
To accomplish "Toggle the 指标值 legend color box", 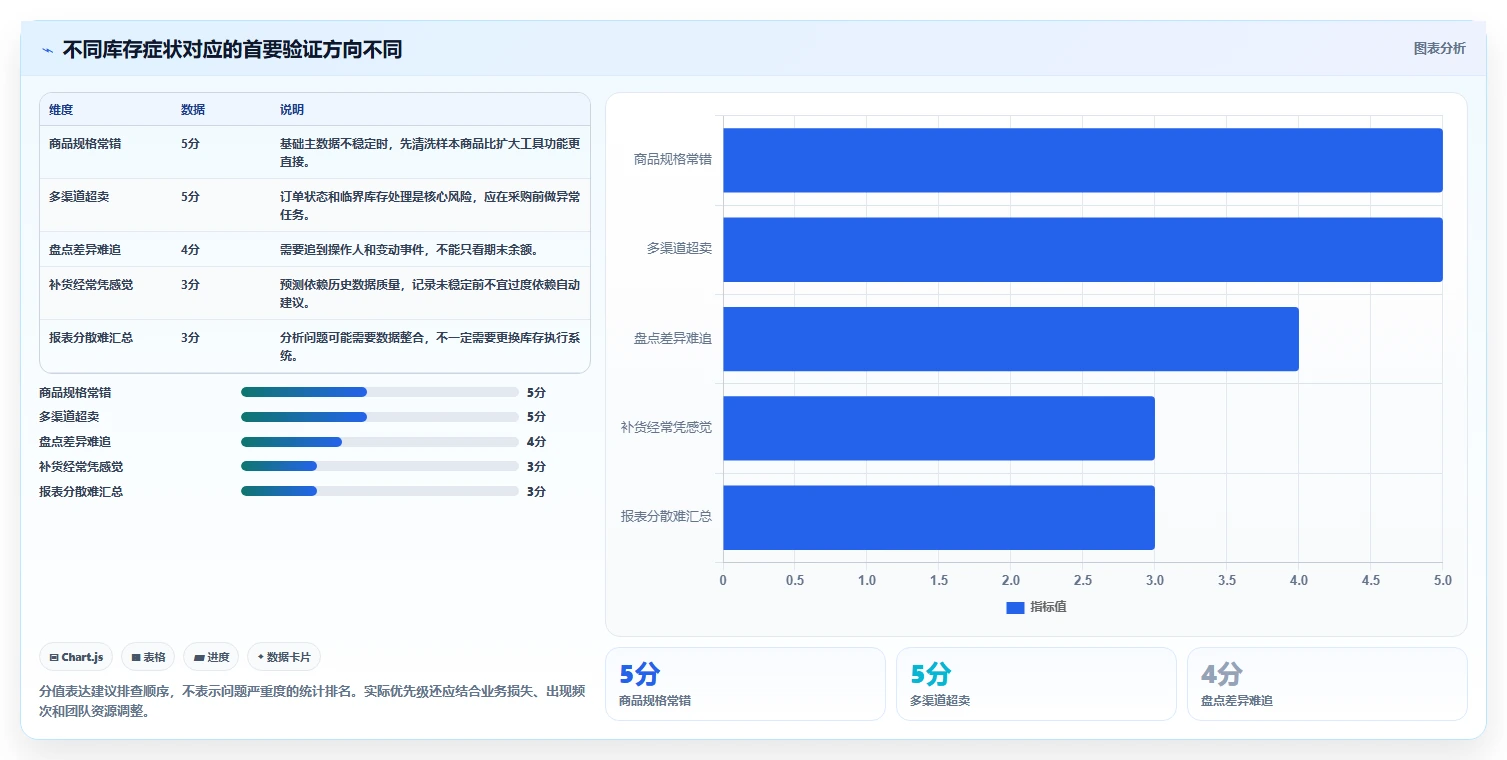I will [x=1015, y=608].
